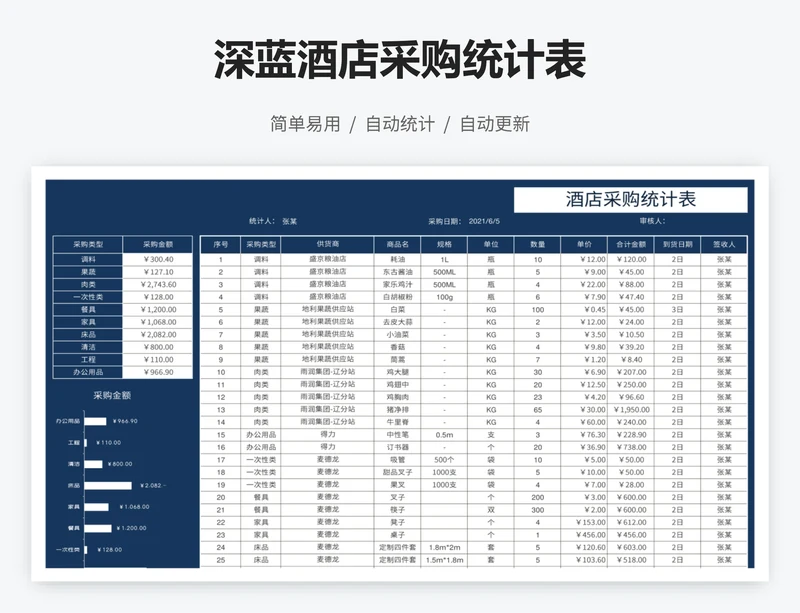Click the 采购日期 value 2021/6/5

[x=484, y=221]
